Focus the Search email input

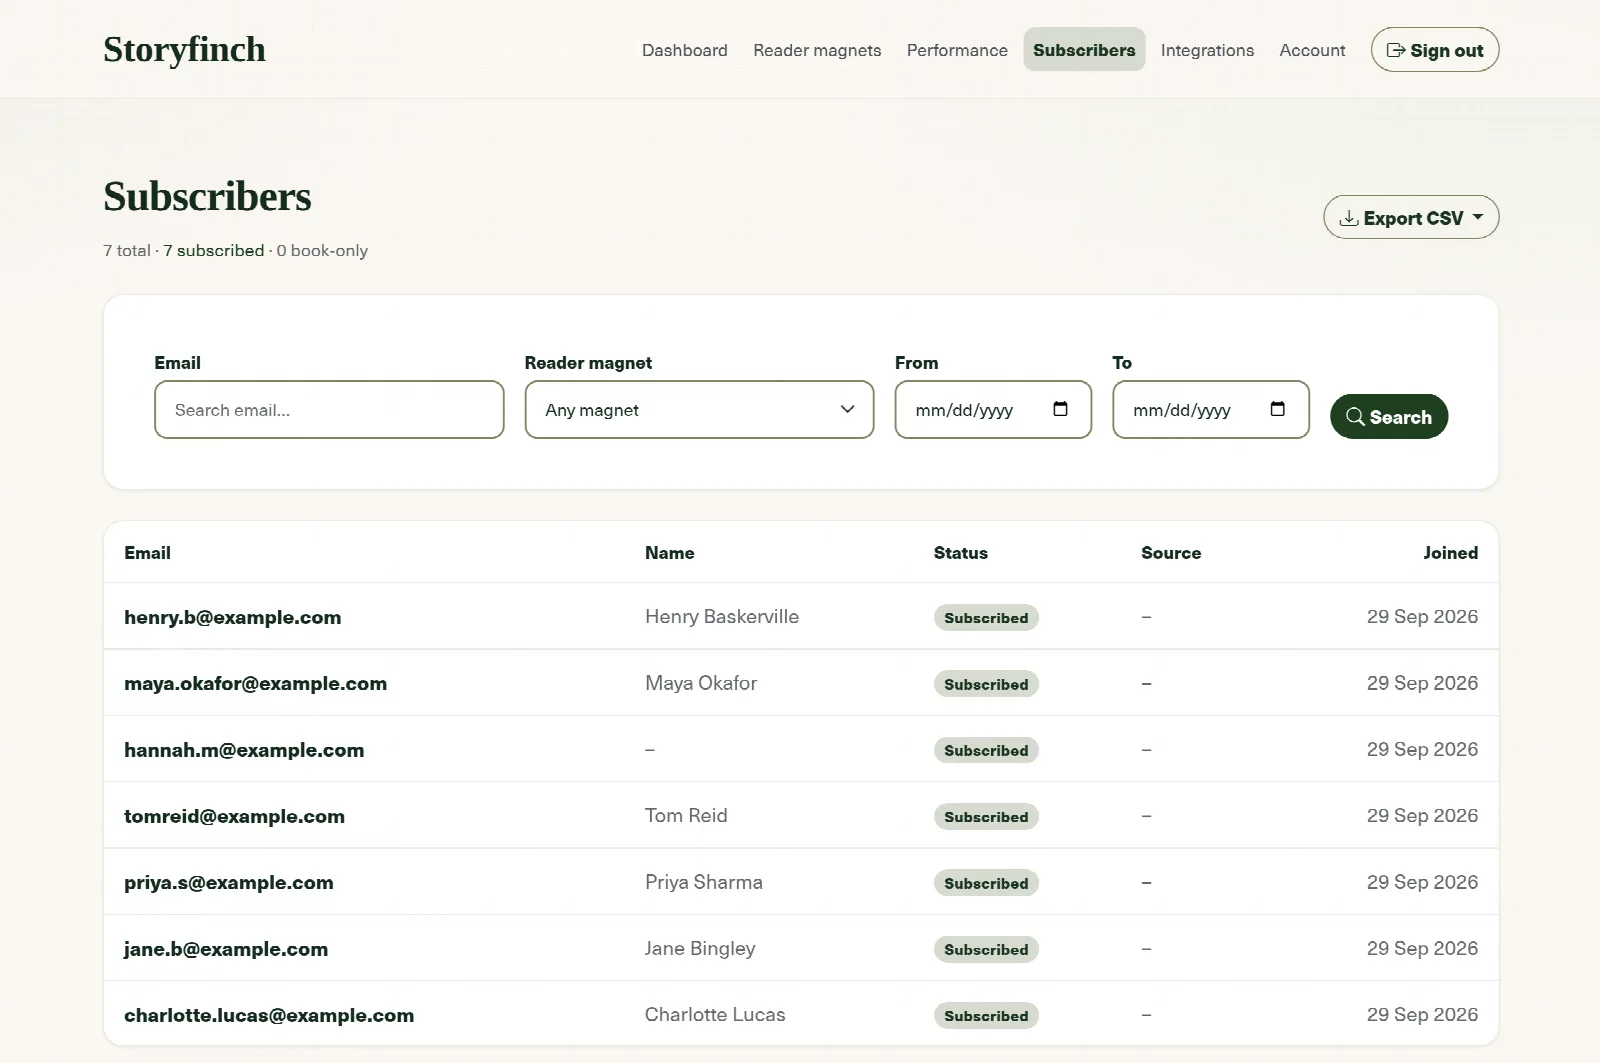(x=329, y=409)
